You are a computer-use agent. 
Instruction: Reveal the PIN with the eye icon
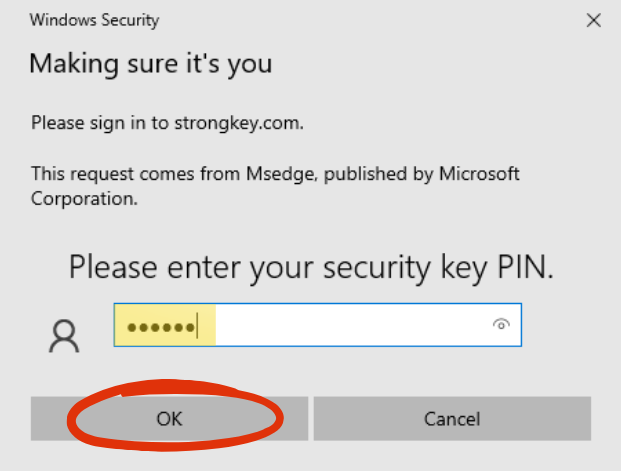501,324
